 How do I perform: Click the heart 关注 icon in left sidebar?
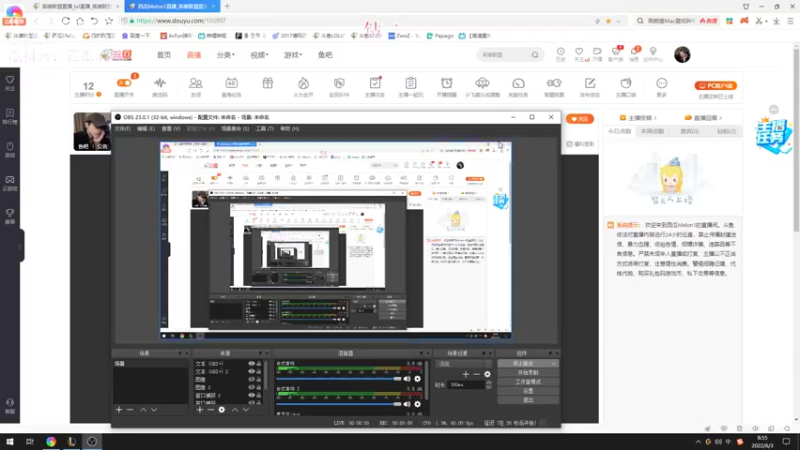[10, 80]
